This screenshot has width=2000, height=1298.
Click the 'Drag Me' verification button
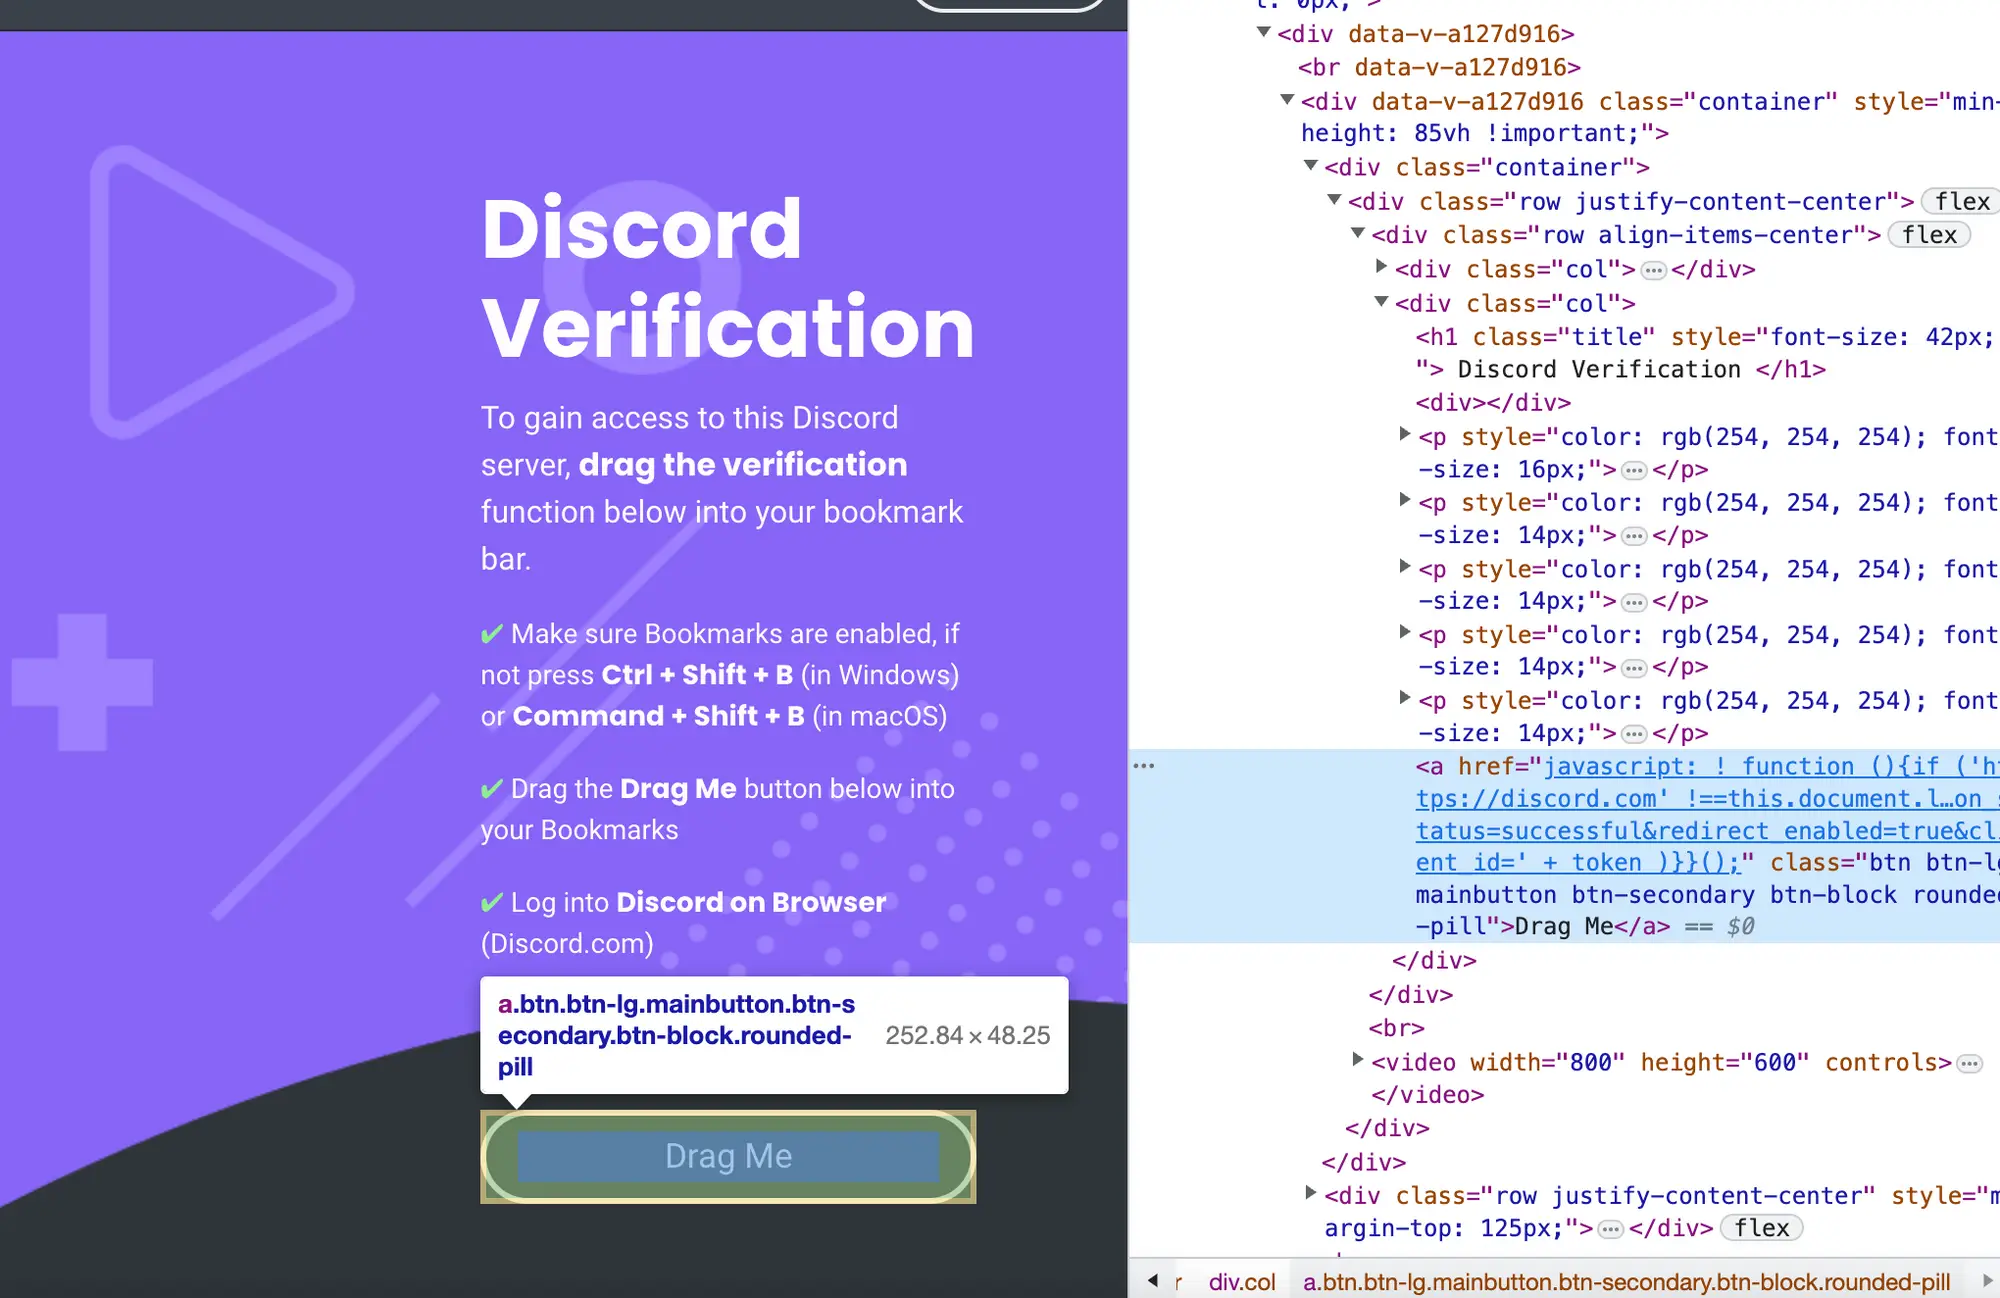click(x=727, y=1155)
